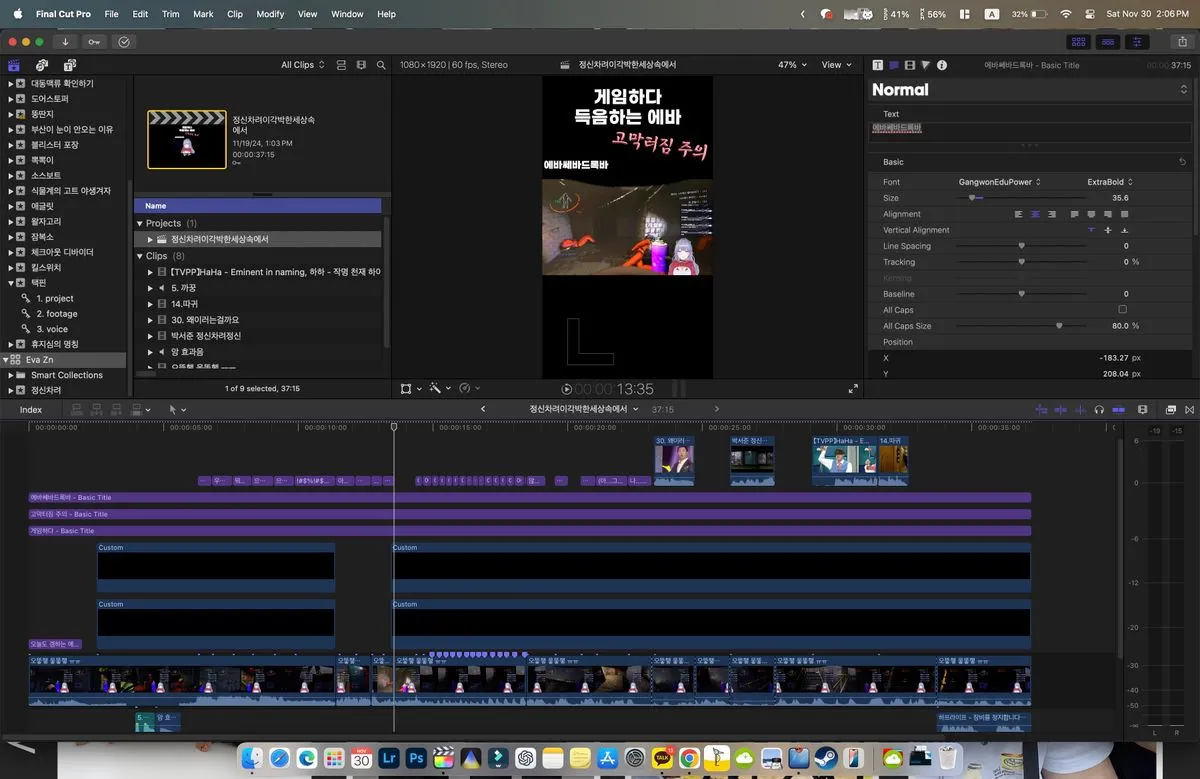Collapse the Projects section disclosure triangle
The image size is (1200, 779).
[140, 223]
